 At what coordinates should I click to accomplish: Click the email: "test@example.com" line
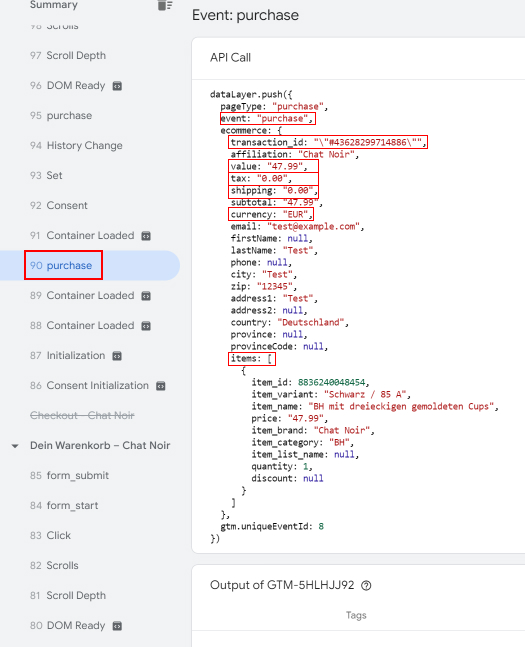297,227
